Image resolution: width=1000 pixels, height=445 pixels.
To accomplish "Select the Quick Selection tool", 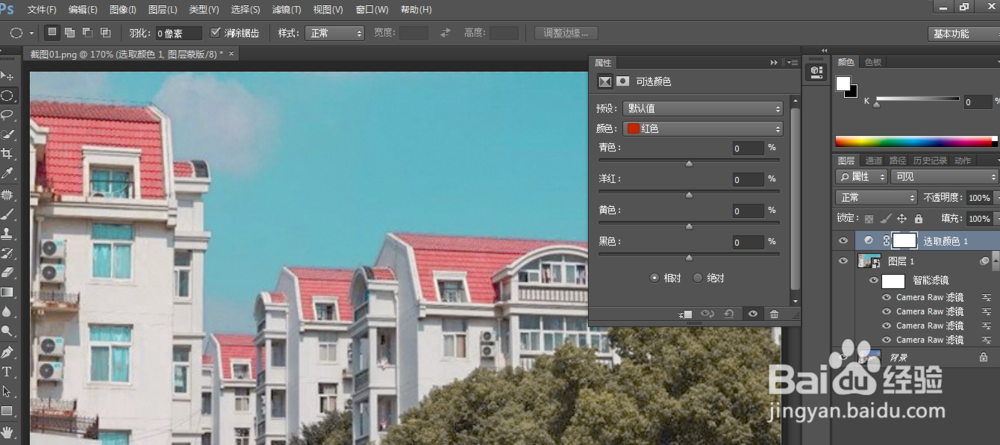I will 8,135.
